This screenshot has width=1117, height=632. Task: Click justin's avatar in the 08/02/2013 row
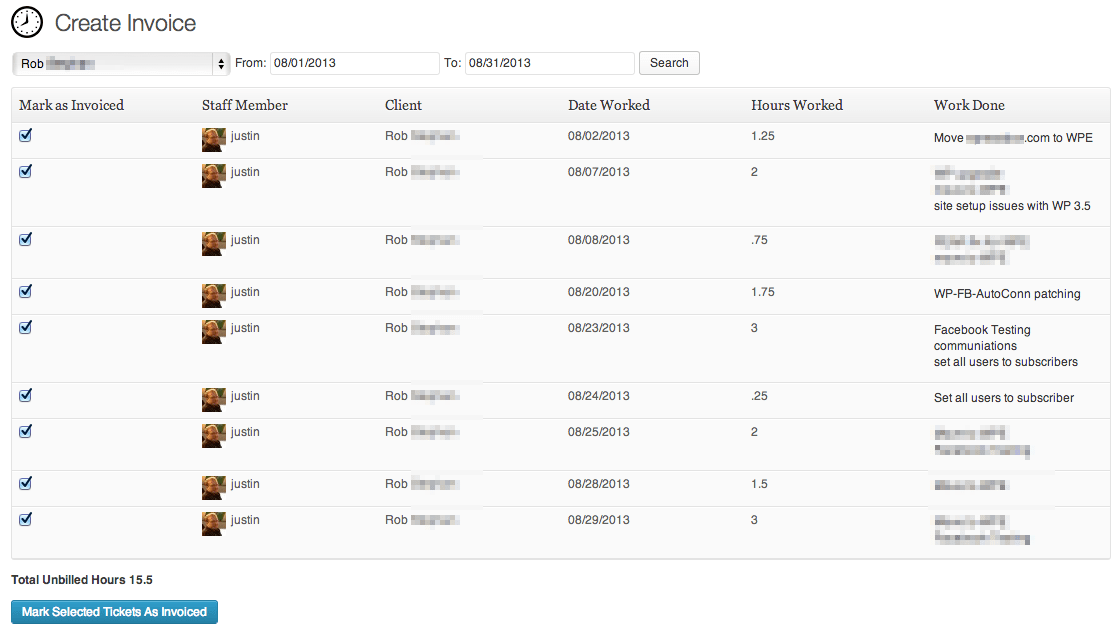(213, 140)
